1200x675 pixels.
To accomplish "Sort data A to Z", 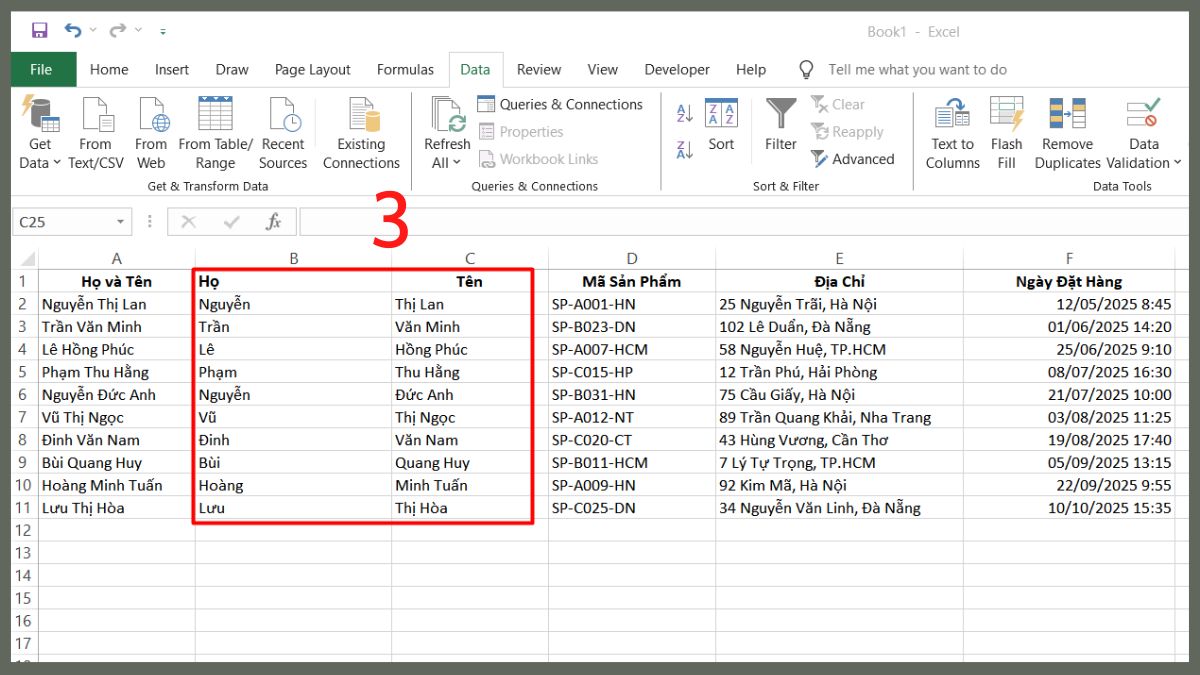I will (x=683, y=112).
